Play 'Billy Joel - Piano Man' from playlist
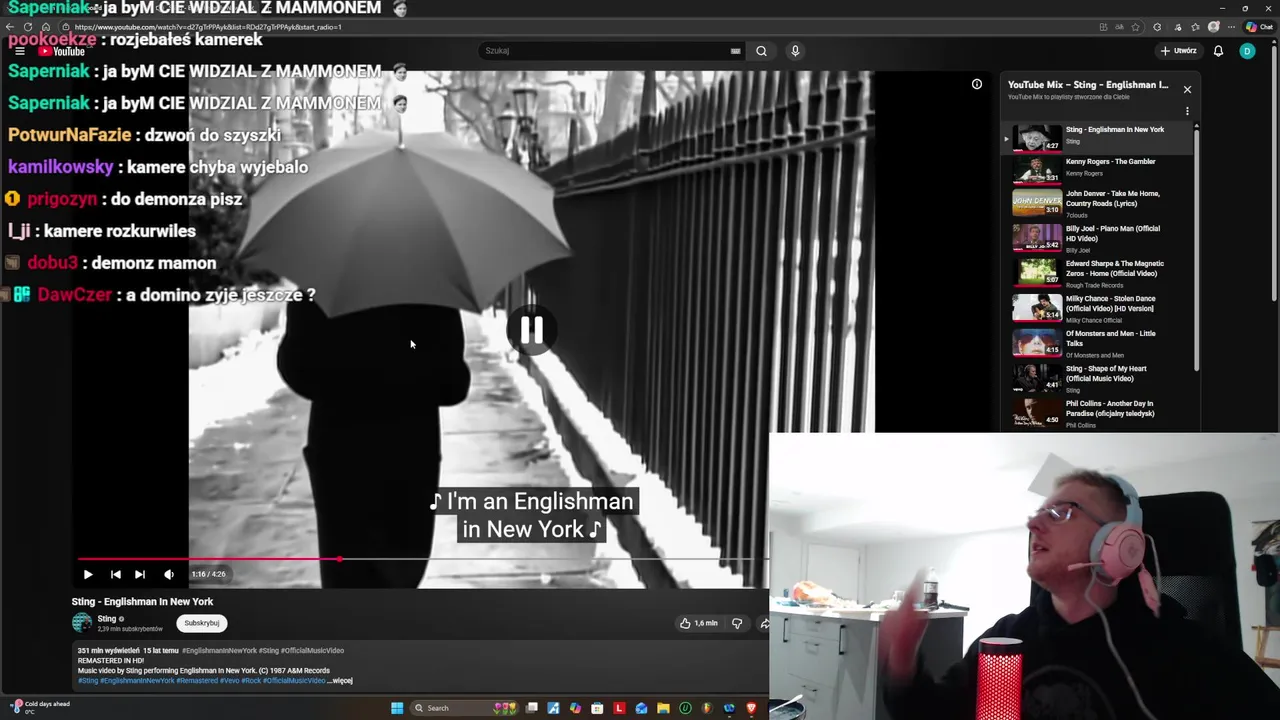The image size is (1280, 720). coord(1098,238)
